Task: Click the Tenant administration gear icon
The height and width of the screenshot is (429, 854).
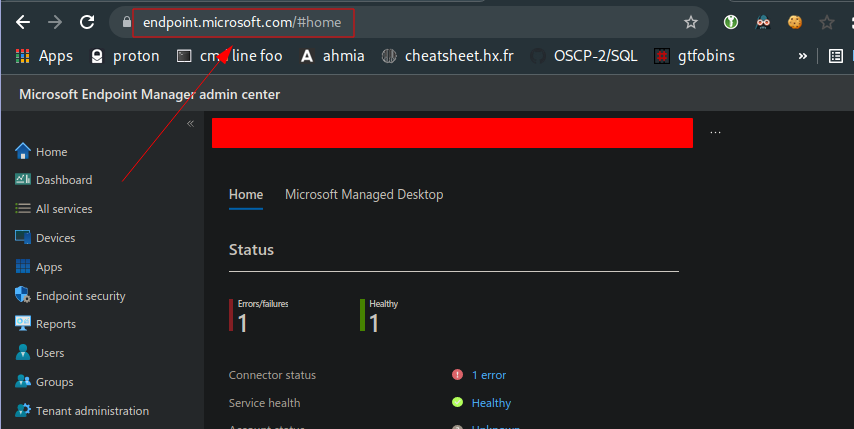Action: point(23,410)
